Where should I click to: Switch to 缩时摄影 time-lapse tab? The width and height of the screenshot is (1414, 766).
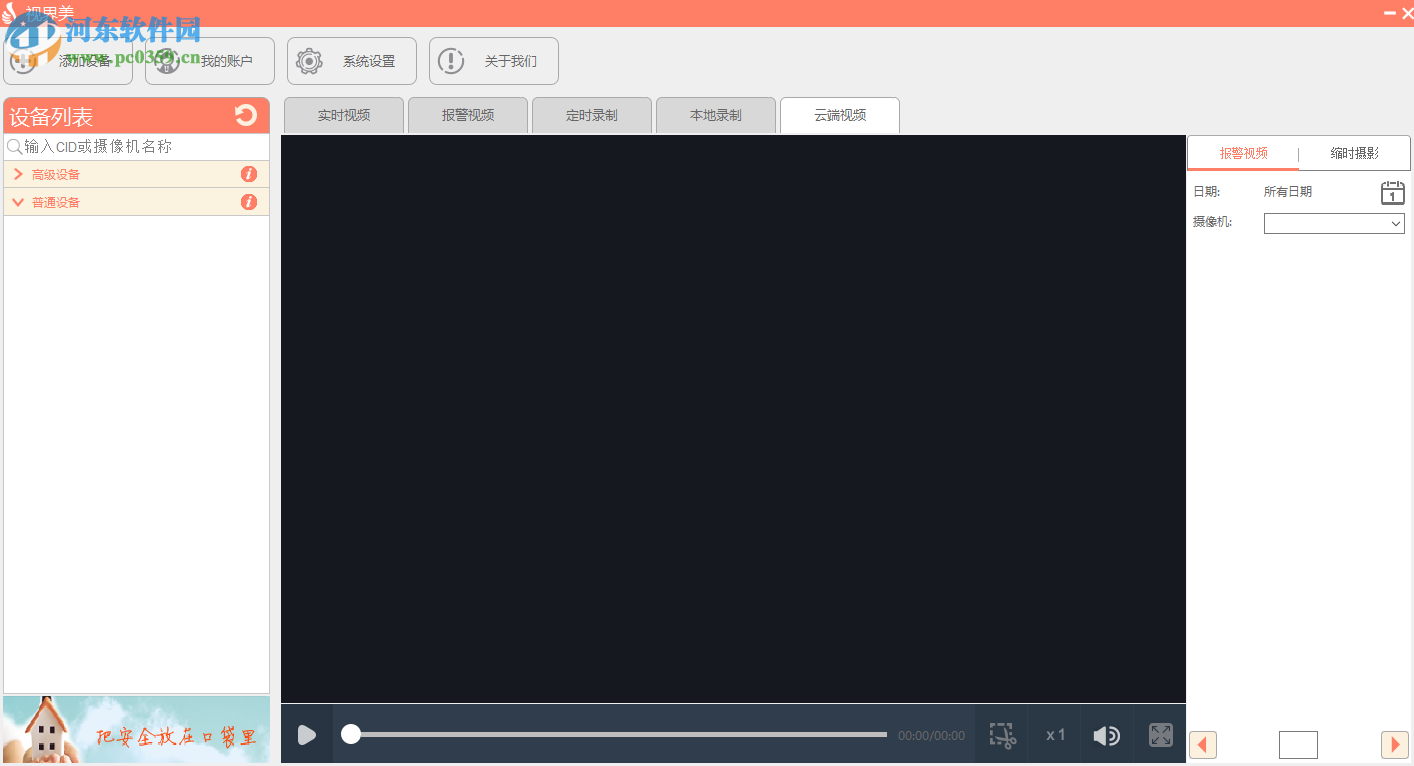tap(1355, 153)
